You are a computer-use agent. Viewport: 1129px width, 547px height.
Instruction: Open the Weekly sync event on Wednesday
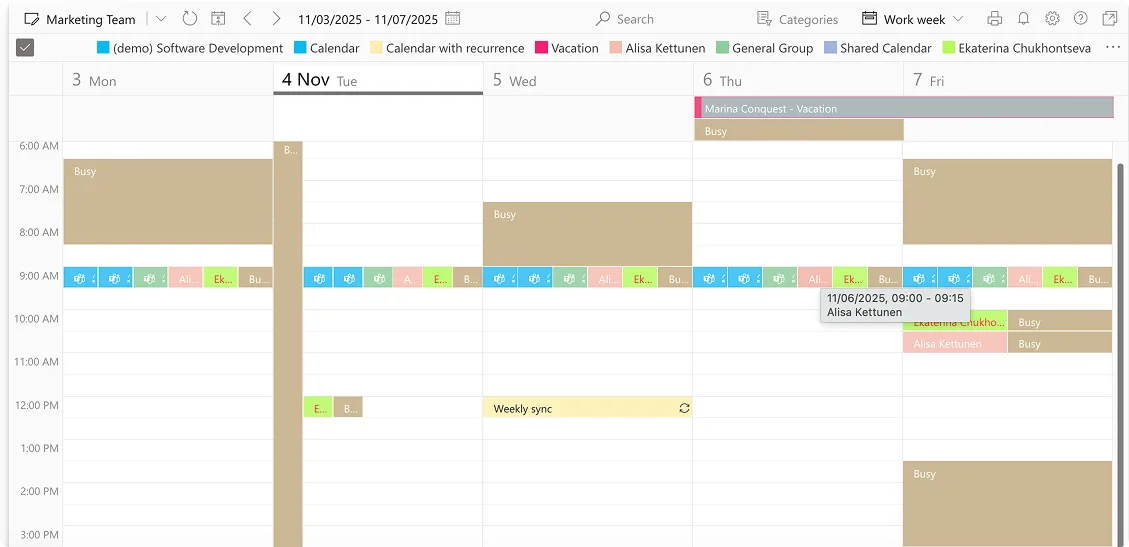[588, 408]
